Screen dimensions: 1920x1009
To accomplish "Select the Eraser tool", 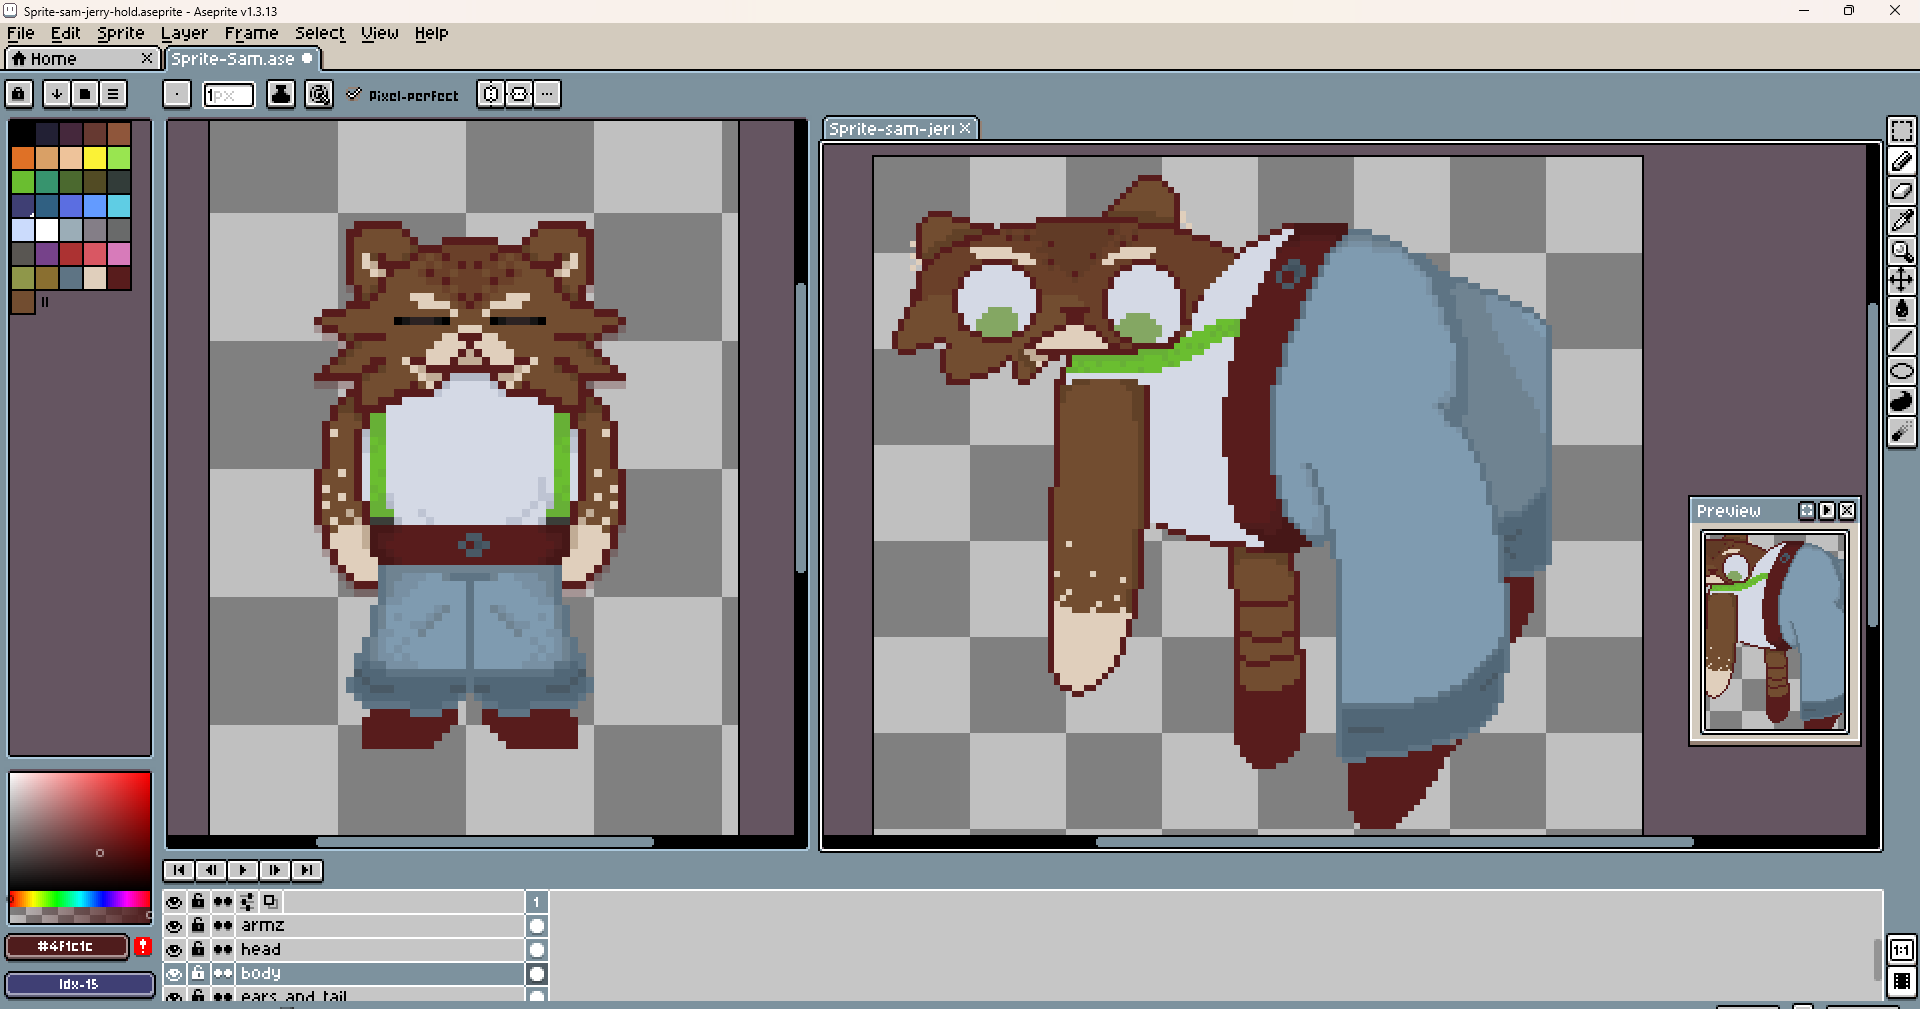I will point(1901,191).
